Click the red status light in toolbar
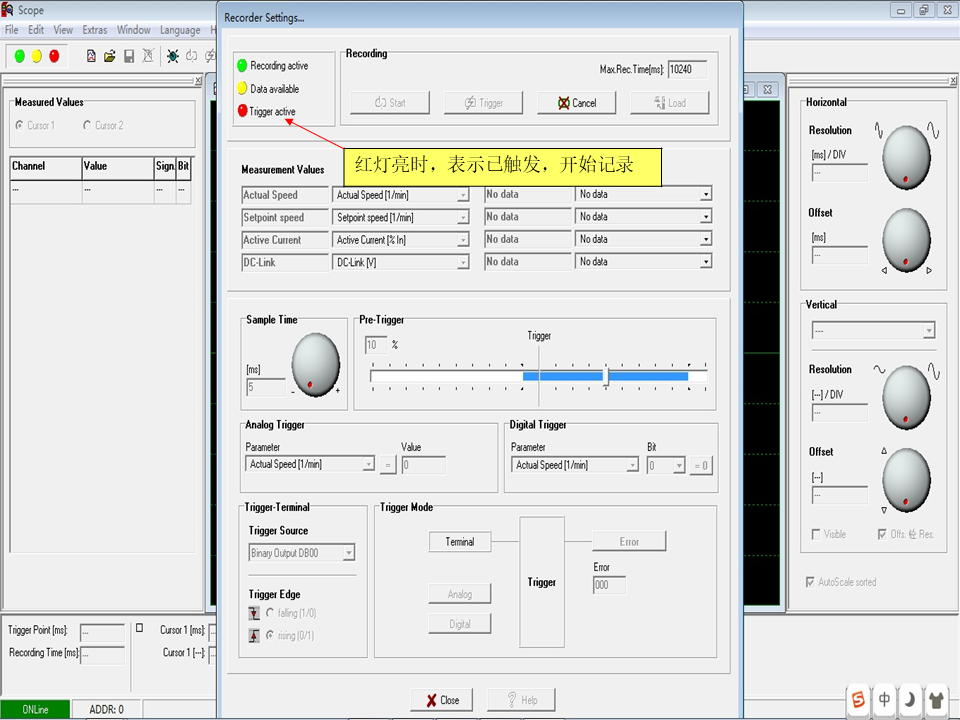This screenshot has width=960, height=720. 54,56
